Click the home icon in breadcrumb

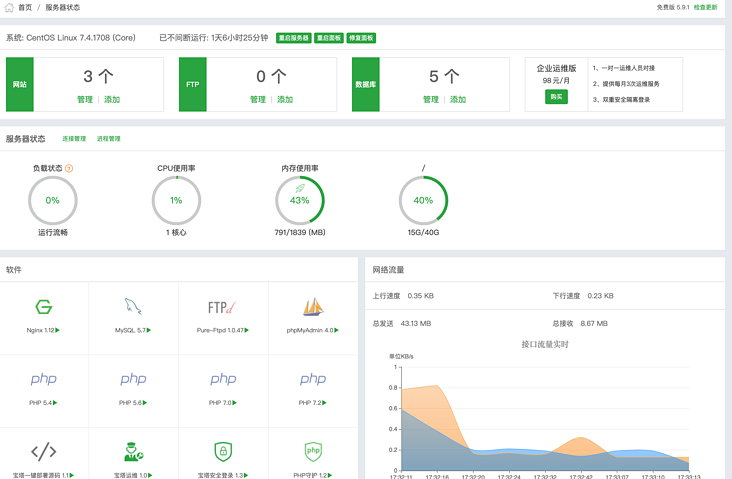coord(10,7)
